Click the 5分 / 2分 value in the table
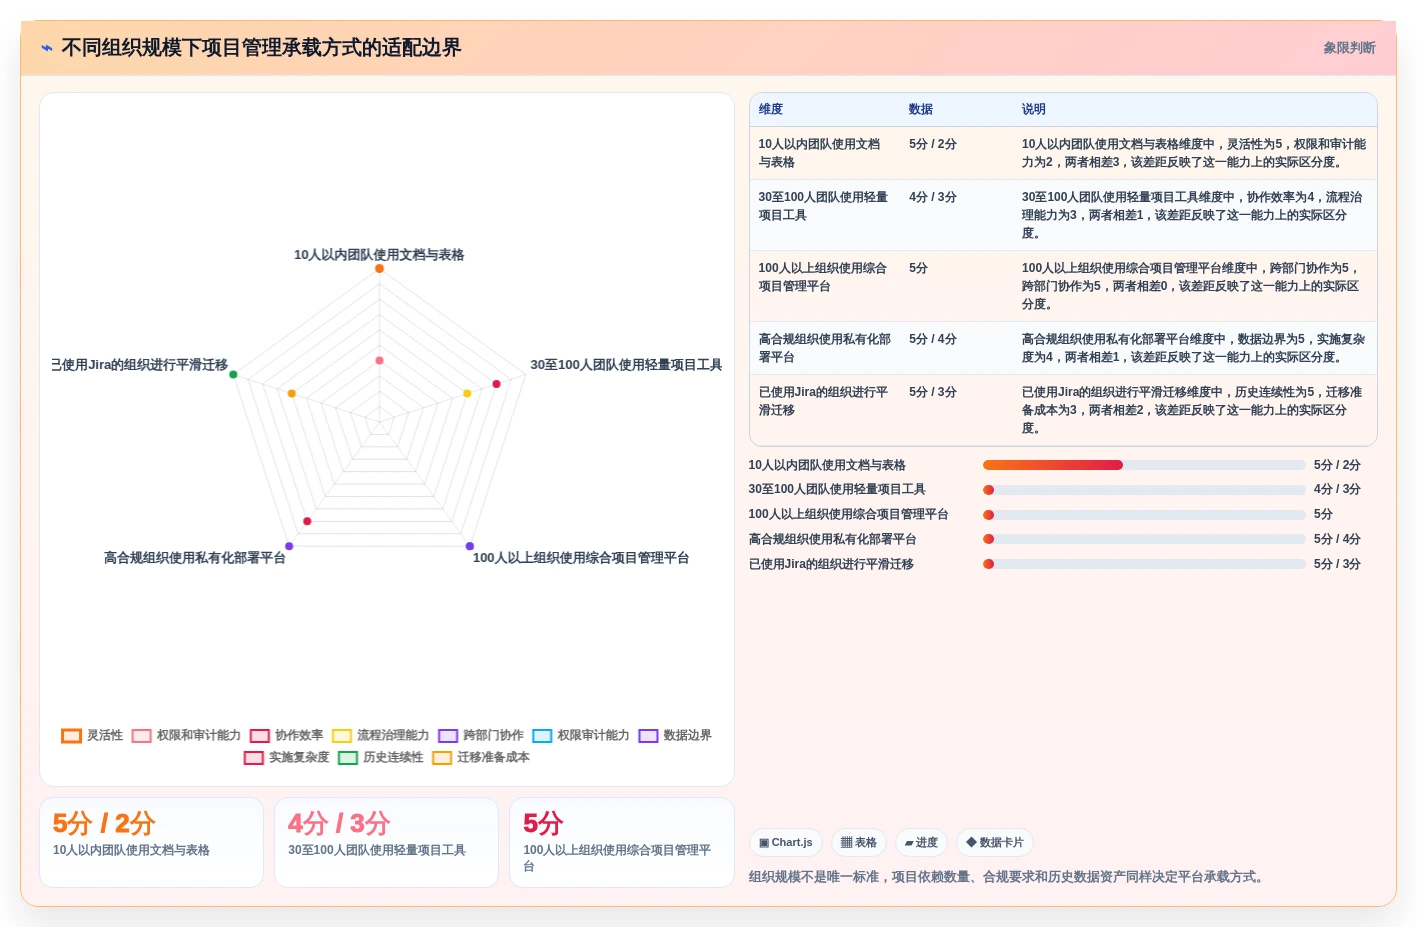 pyautogui.click(x=933, y=144)
